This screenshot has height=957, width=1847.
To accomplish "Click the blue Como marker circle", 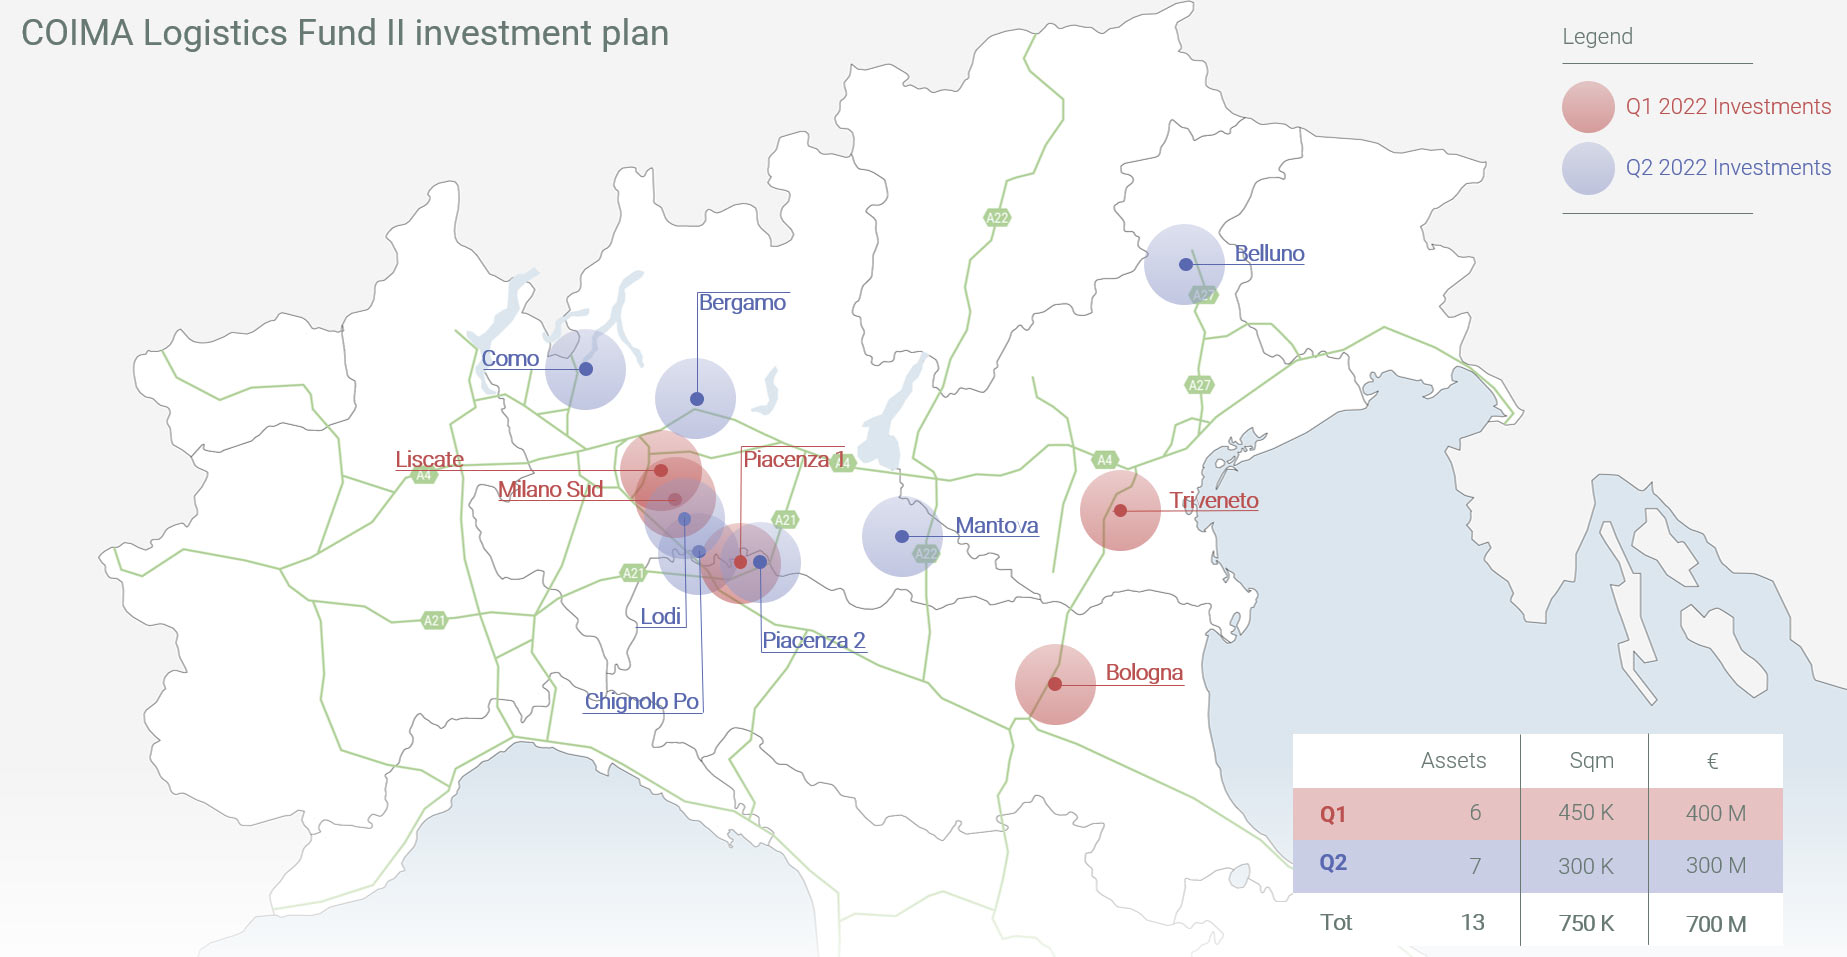I will (x=586, y=369).
